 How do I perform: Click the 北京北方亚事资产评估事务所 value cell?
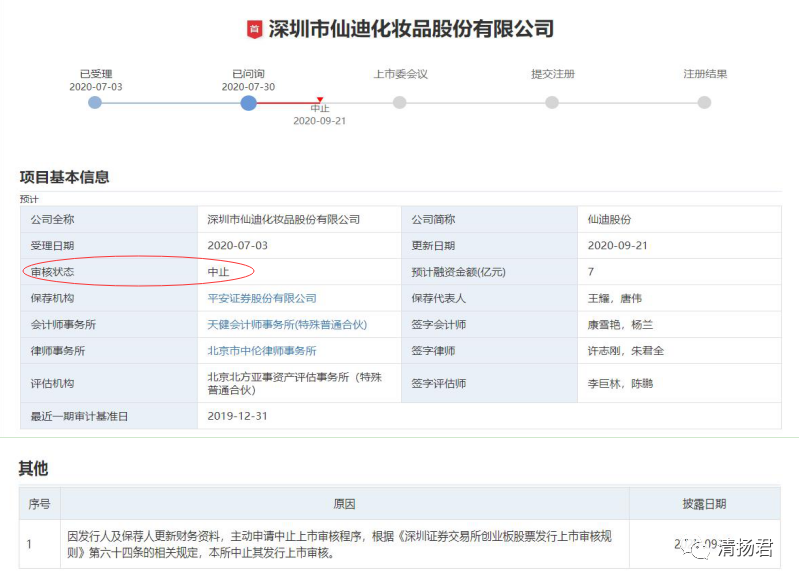click(x=300, y=383)
